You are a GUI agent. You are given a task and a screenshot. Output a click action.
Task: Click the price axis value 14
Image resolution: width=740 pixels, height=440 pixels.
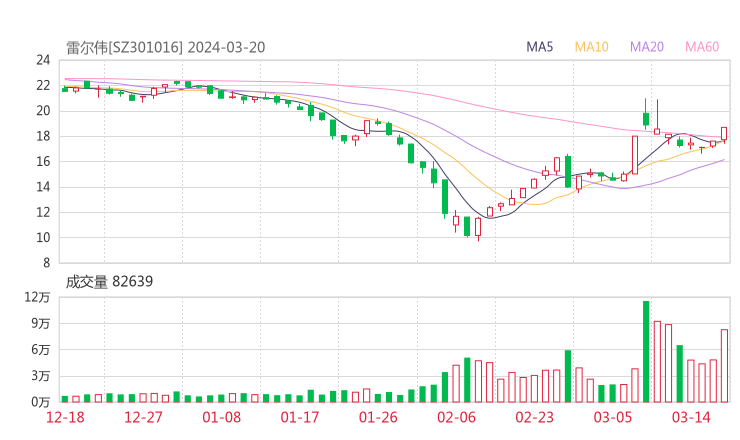(43, 187)
